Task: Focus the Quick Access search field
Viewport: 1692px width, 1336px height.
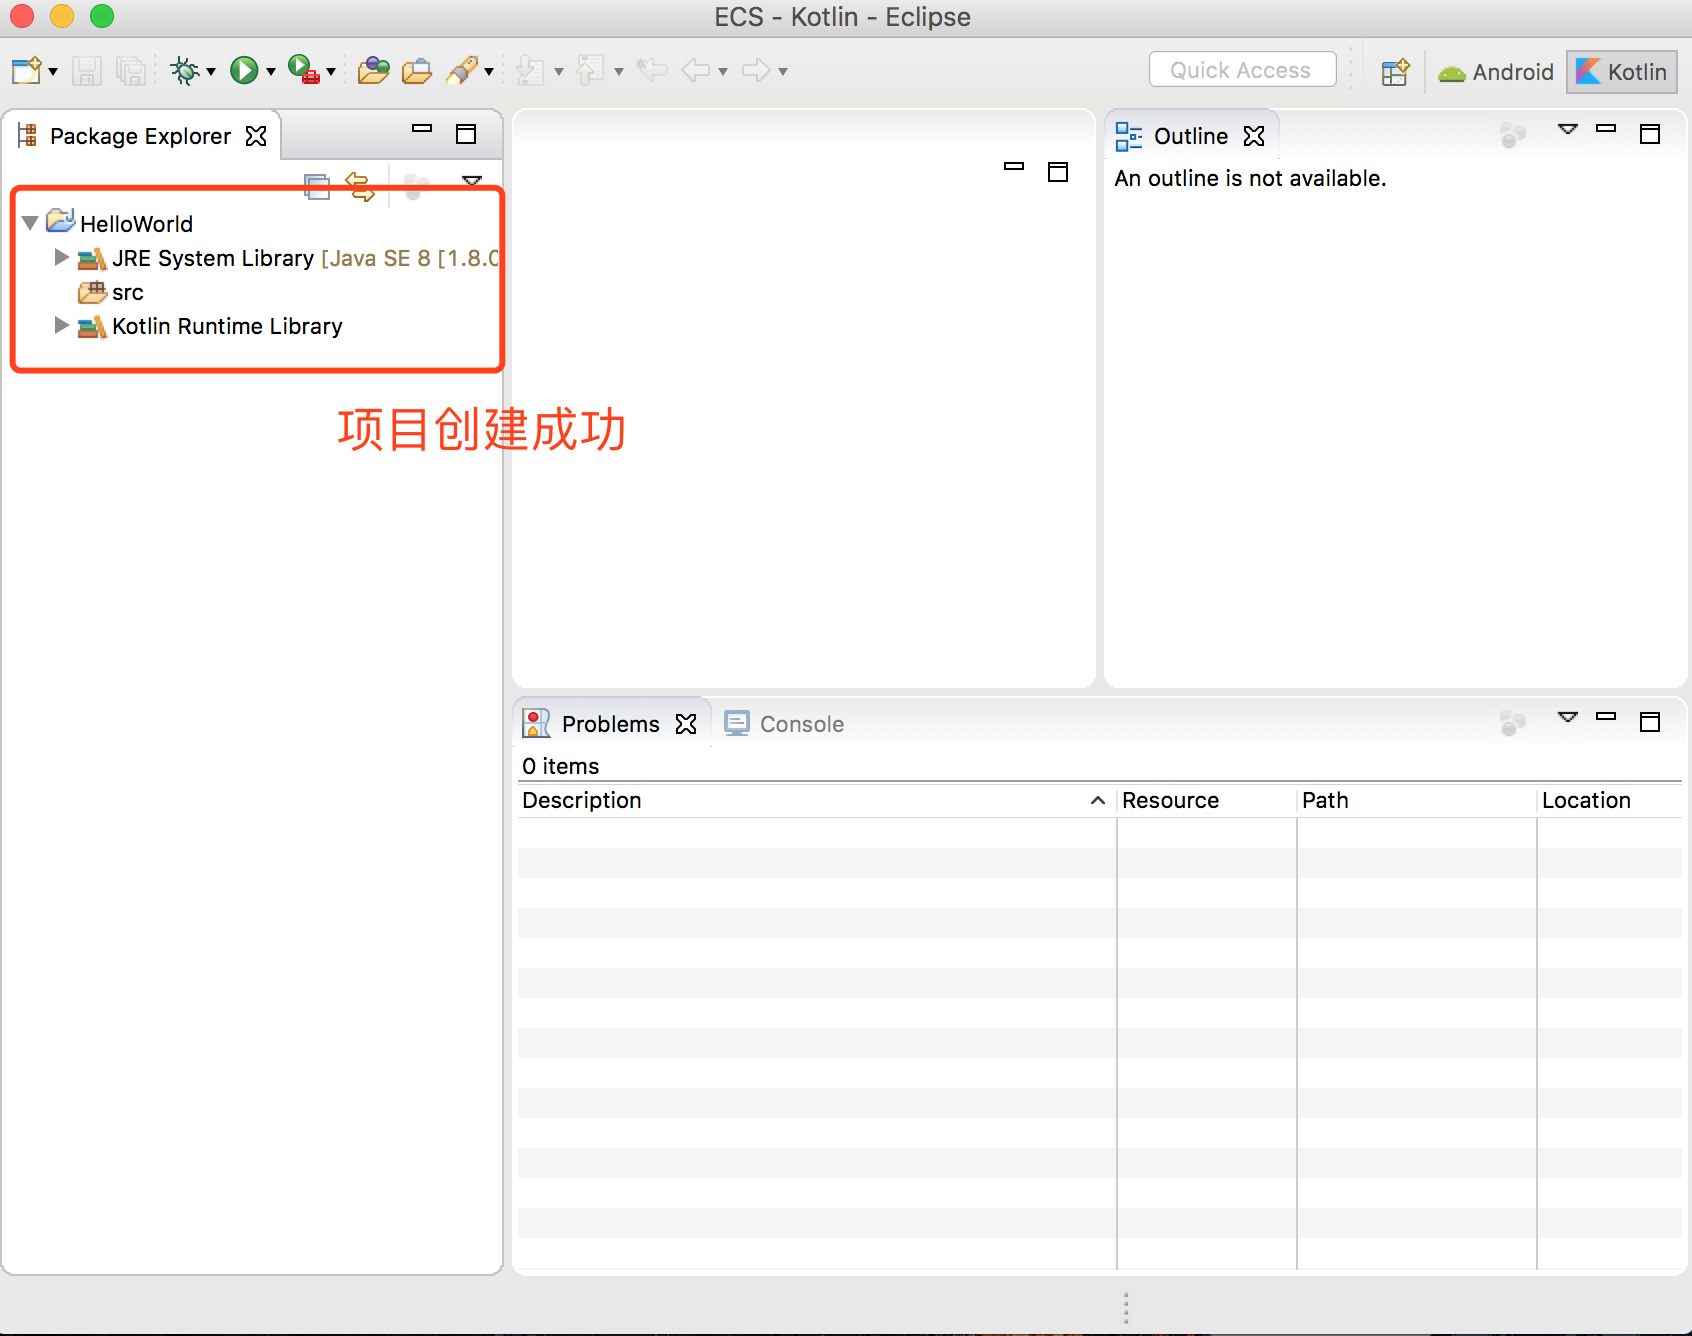Action: pos(1242,70)
